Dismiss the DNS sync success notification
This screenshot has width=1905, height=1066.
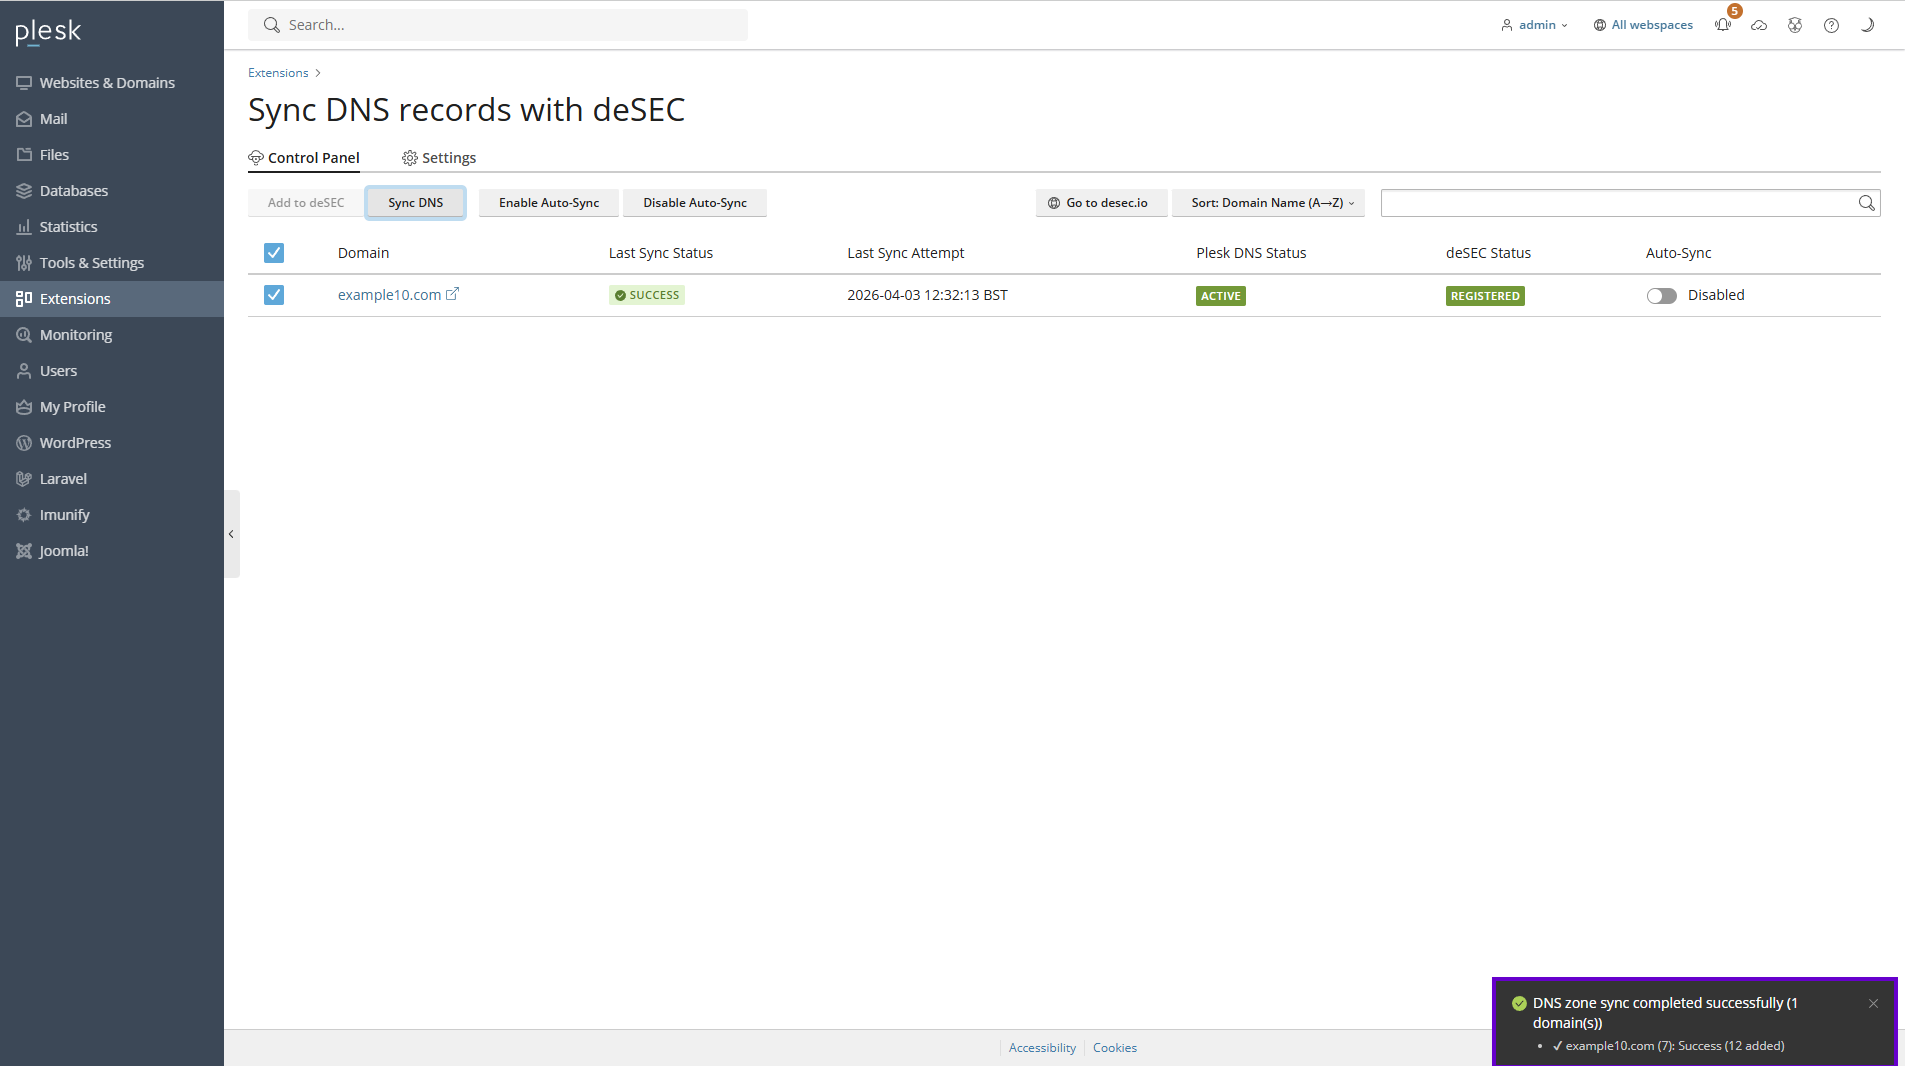[x=1872, y=1003]
